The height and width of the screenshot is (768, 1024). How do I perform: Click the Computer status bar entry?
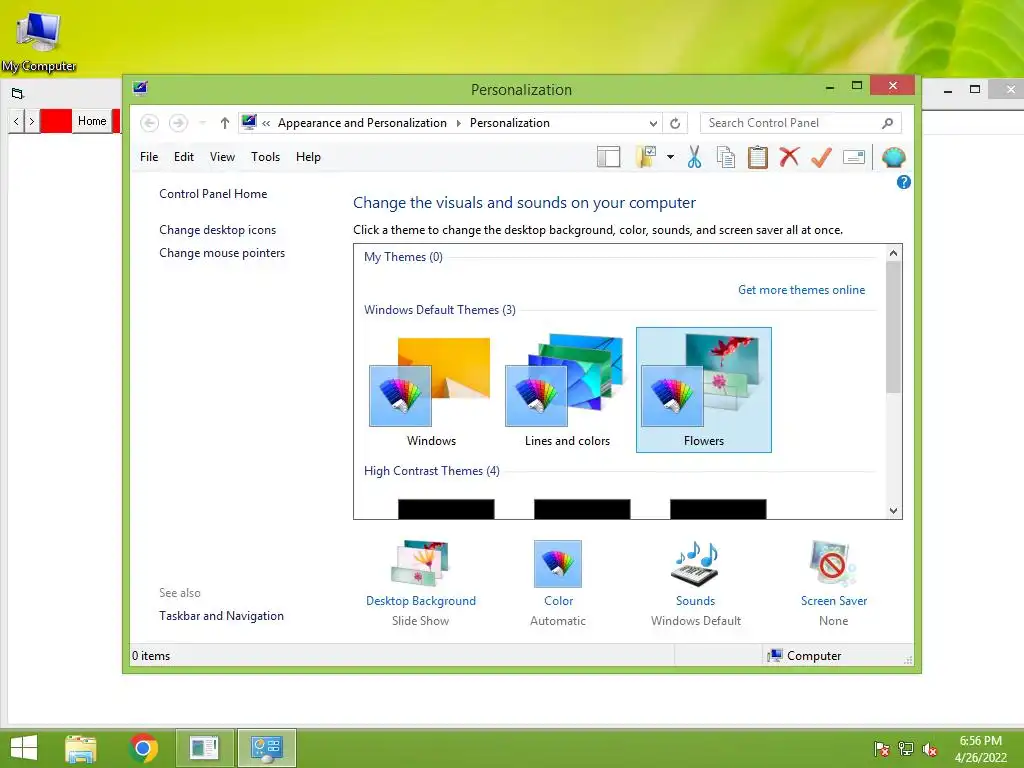pyautogui.click(x=805, y=656)
